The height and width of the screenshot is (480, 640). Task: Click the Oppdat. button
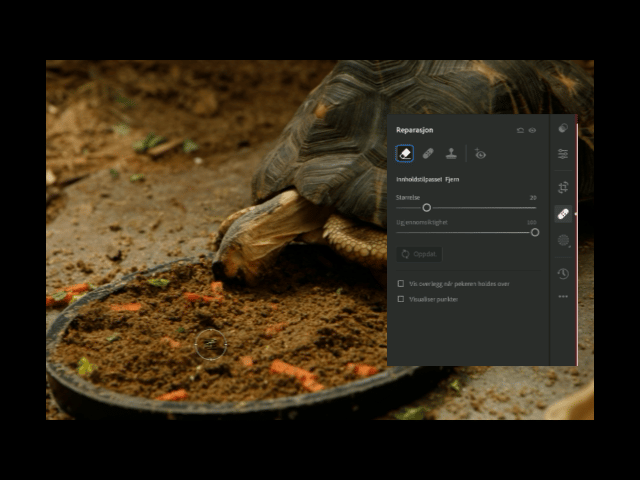419,254
